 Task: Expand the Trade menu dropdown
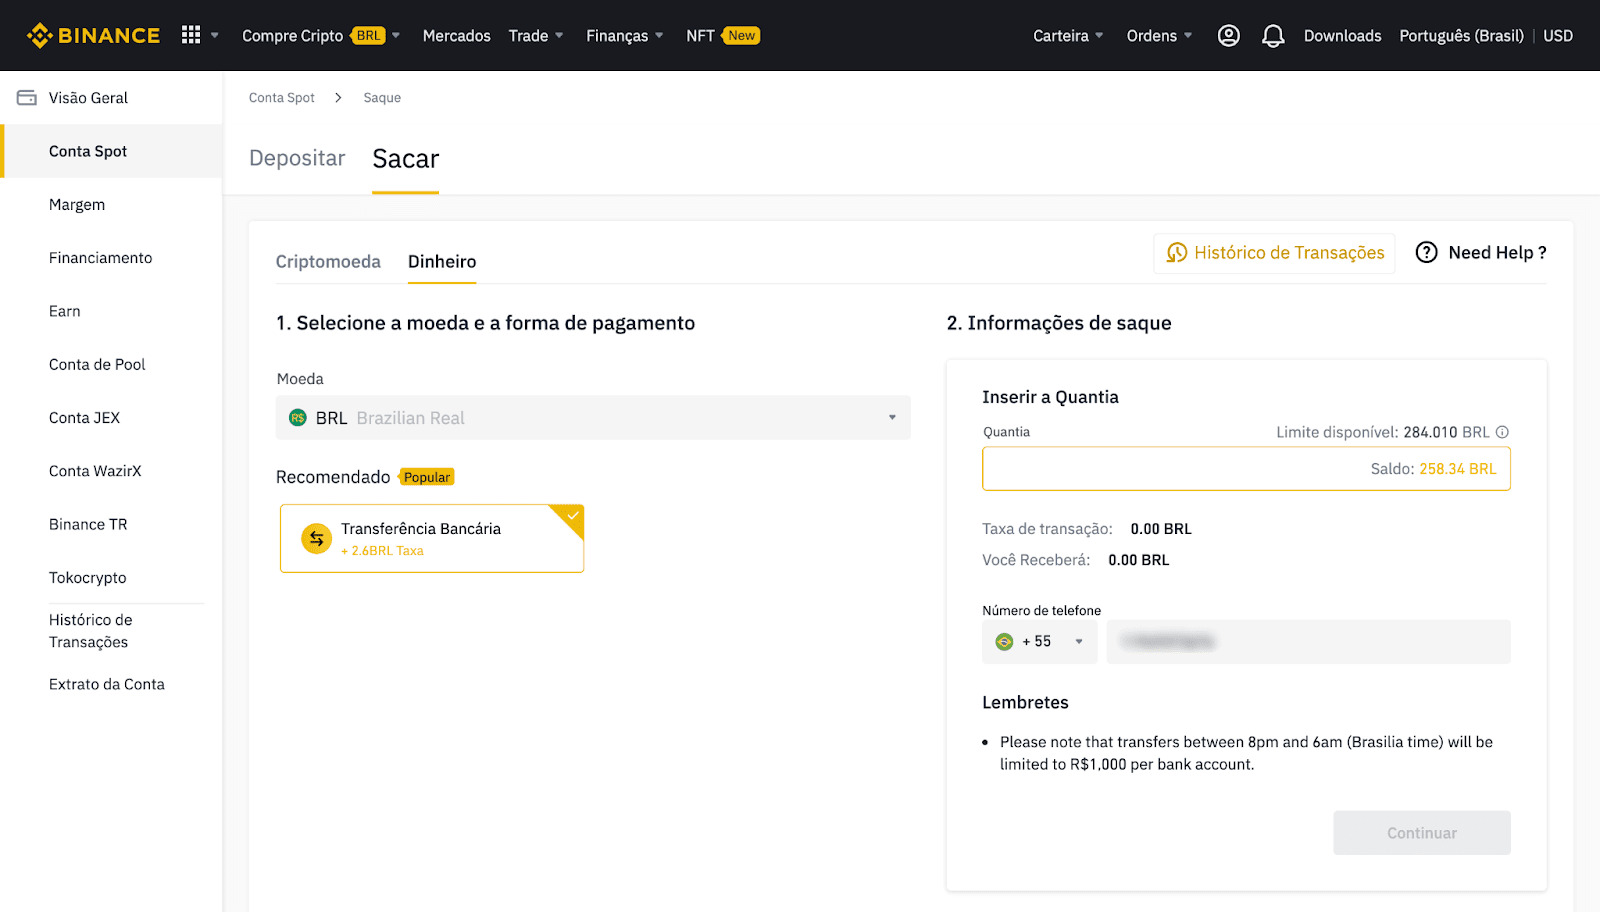[559, 36]
